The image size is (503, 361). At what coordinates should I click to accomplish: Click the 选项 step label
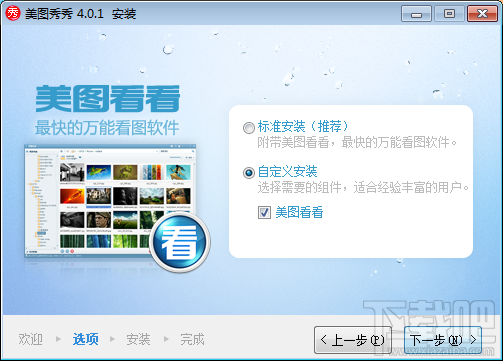85,339
